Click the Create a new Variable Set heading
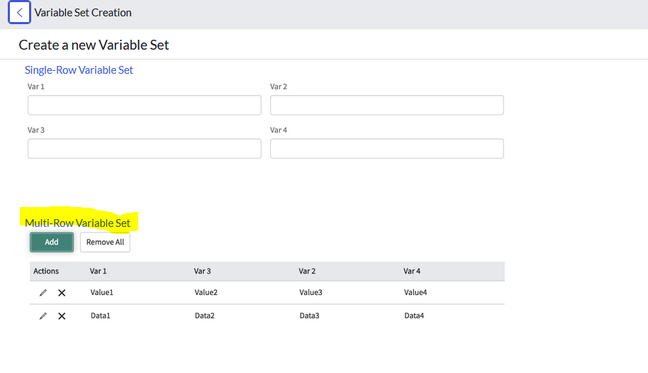Screen dimensions: 648x373 (x=94, y=45)
